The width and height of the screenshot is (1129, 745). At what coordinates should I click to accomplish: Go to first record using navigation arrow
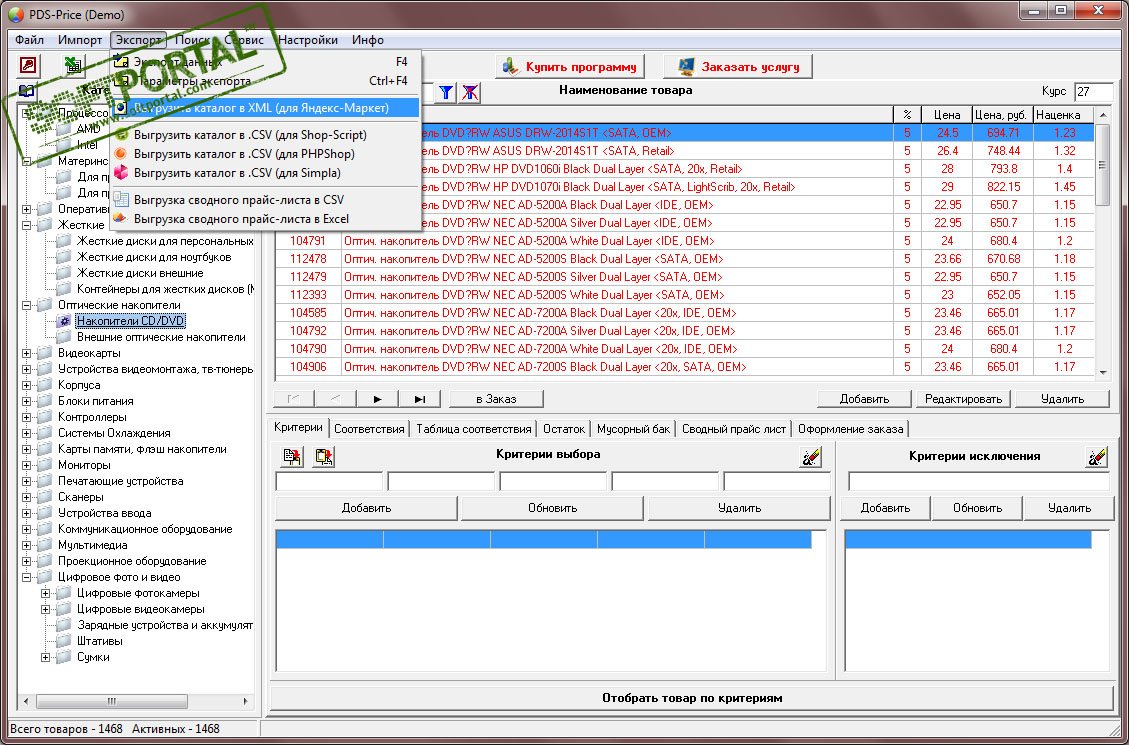(294, 399)
